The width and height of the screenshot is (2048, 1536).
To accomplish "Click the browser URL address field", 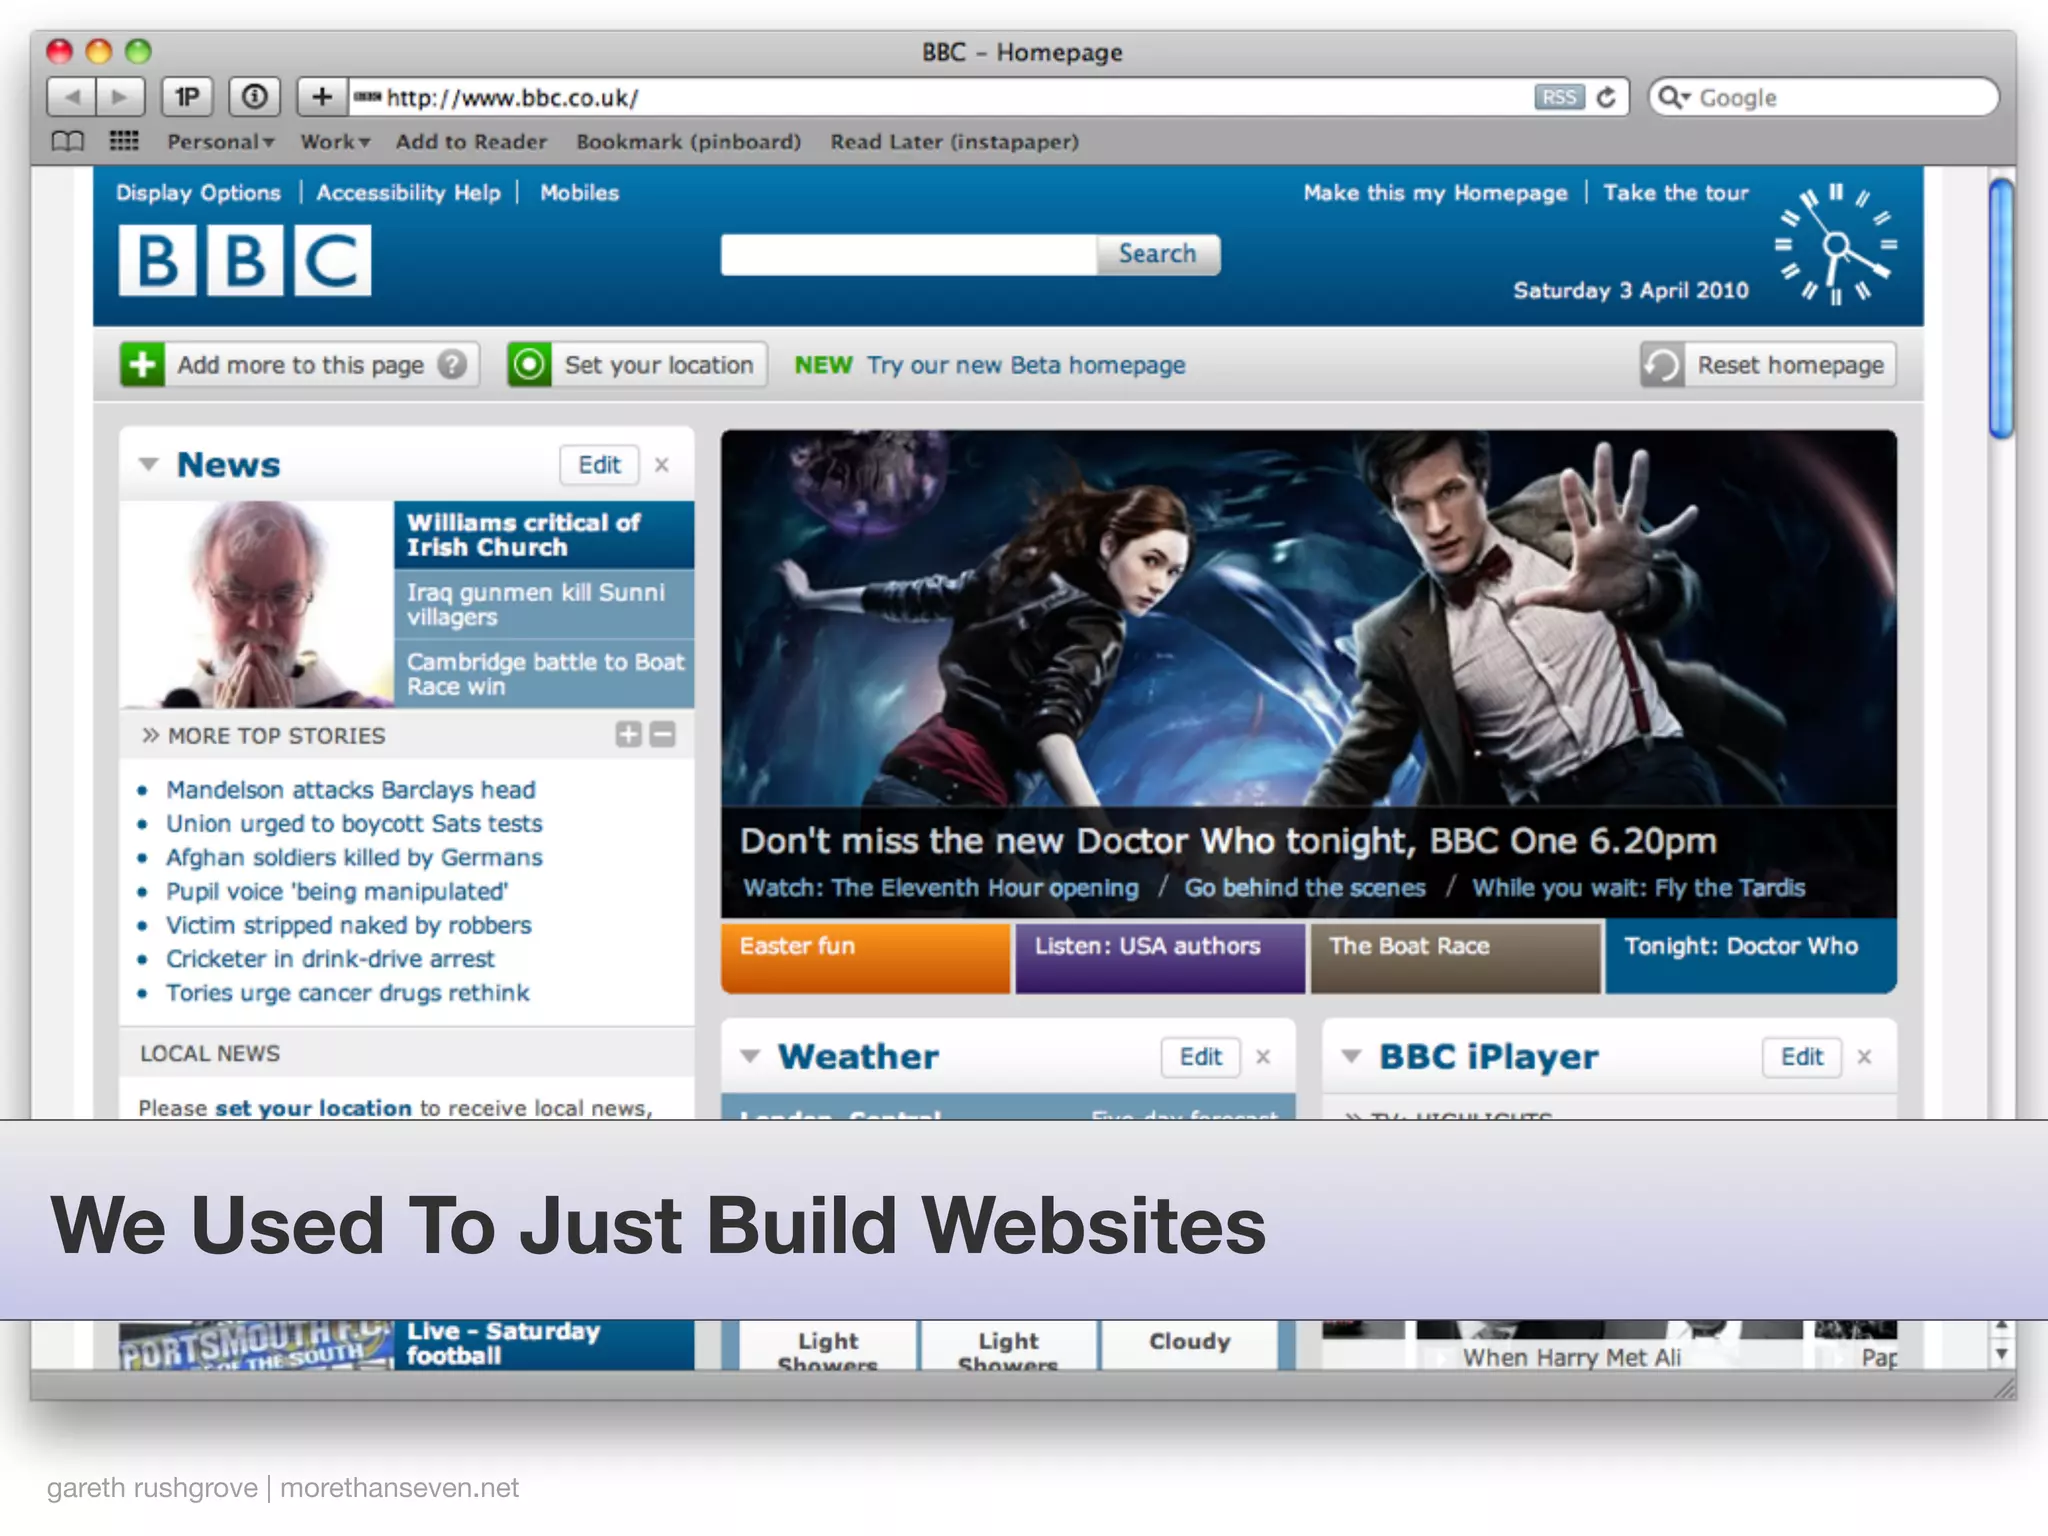I will (x=940, y=97).
